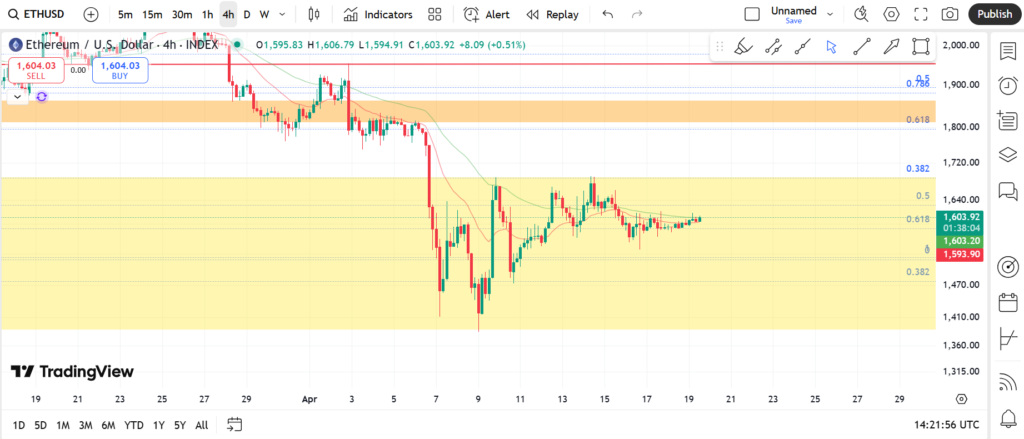Take a chart snapshot with camera icon

950,15
